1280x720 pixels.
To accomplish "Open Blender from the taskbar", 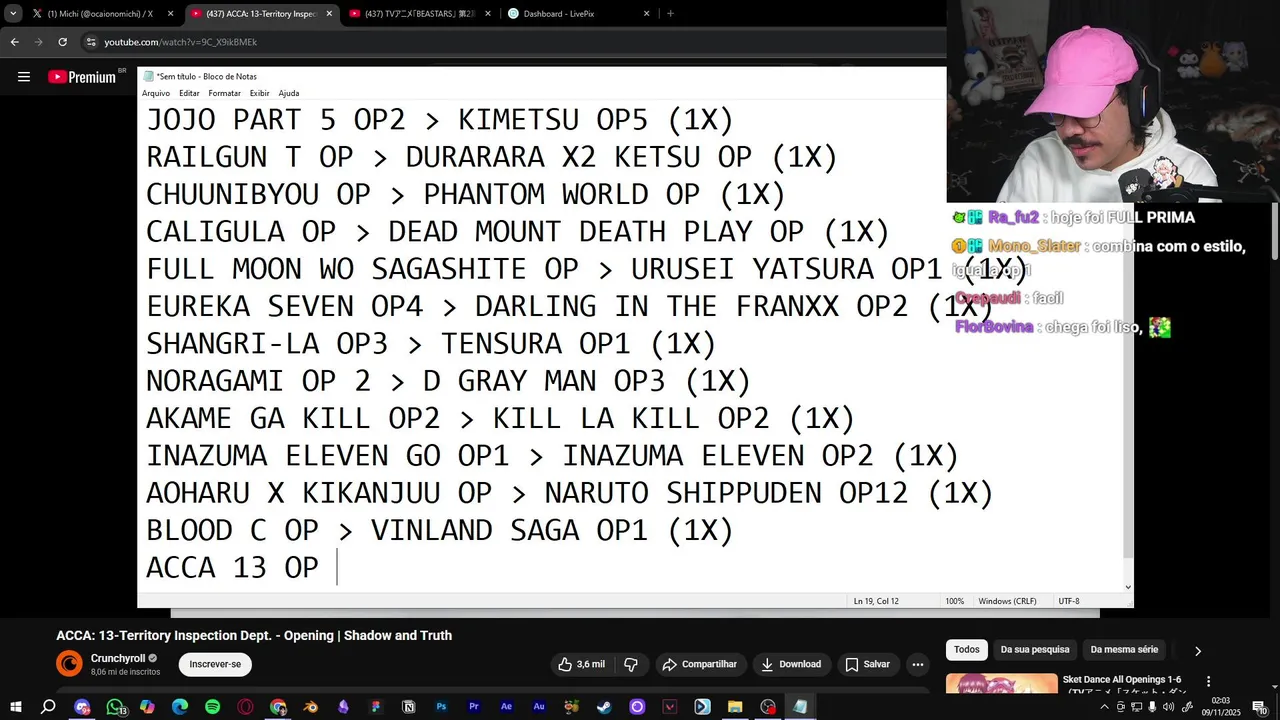I will 311,707.
